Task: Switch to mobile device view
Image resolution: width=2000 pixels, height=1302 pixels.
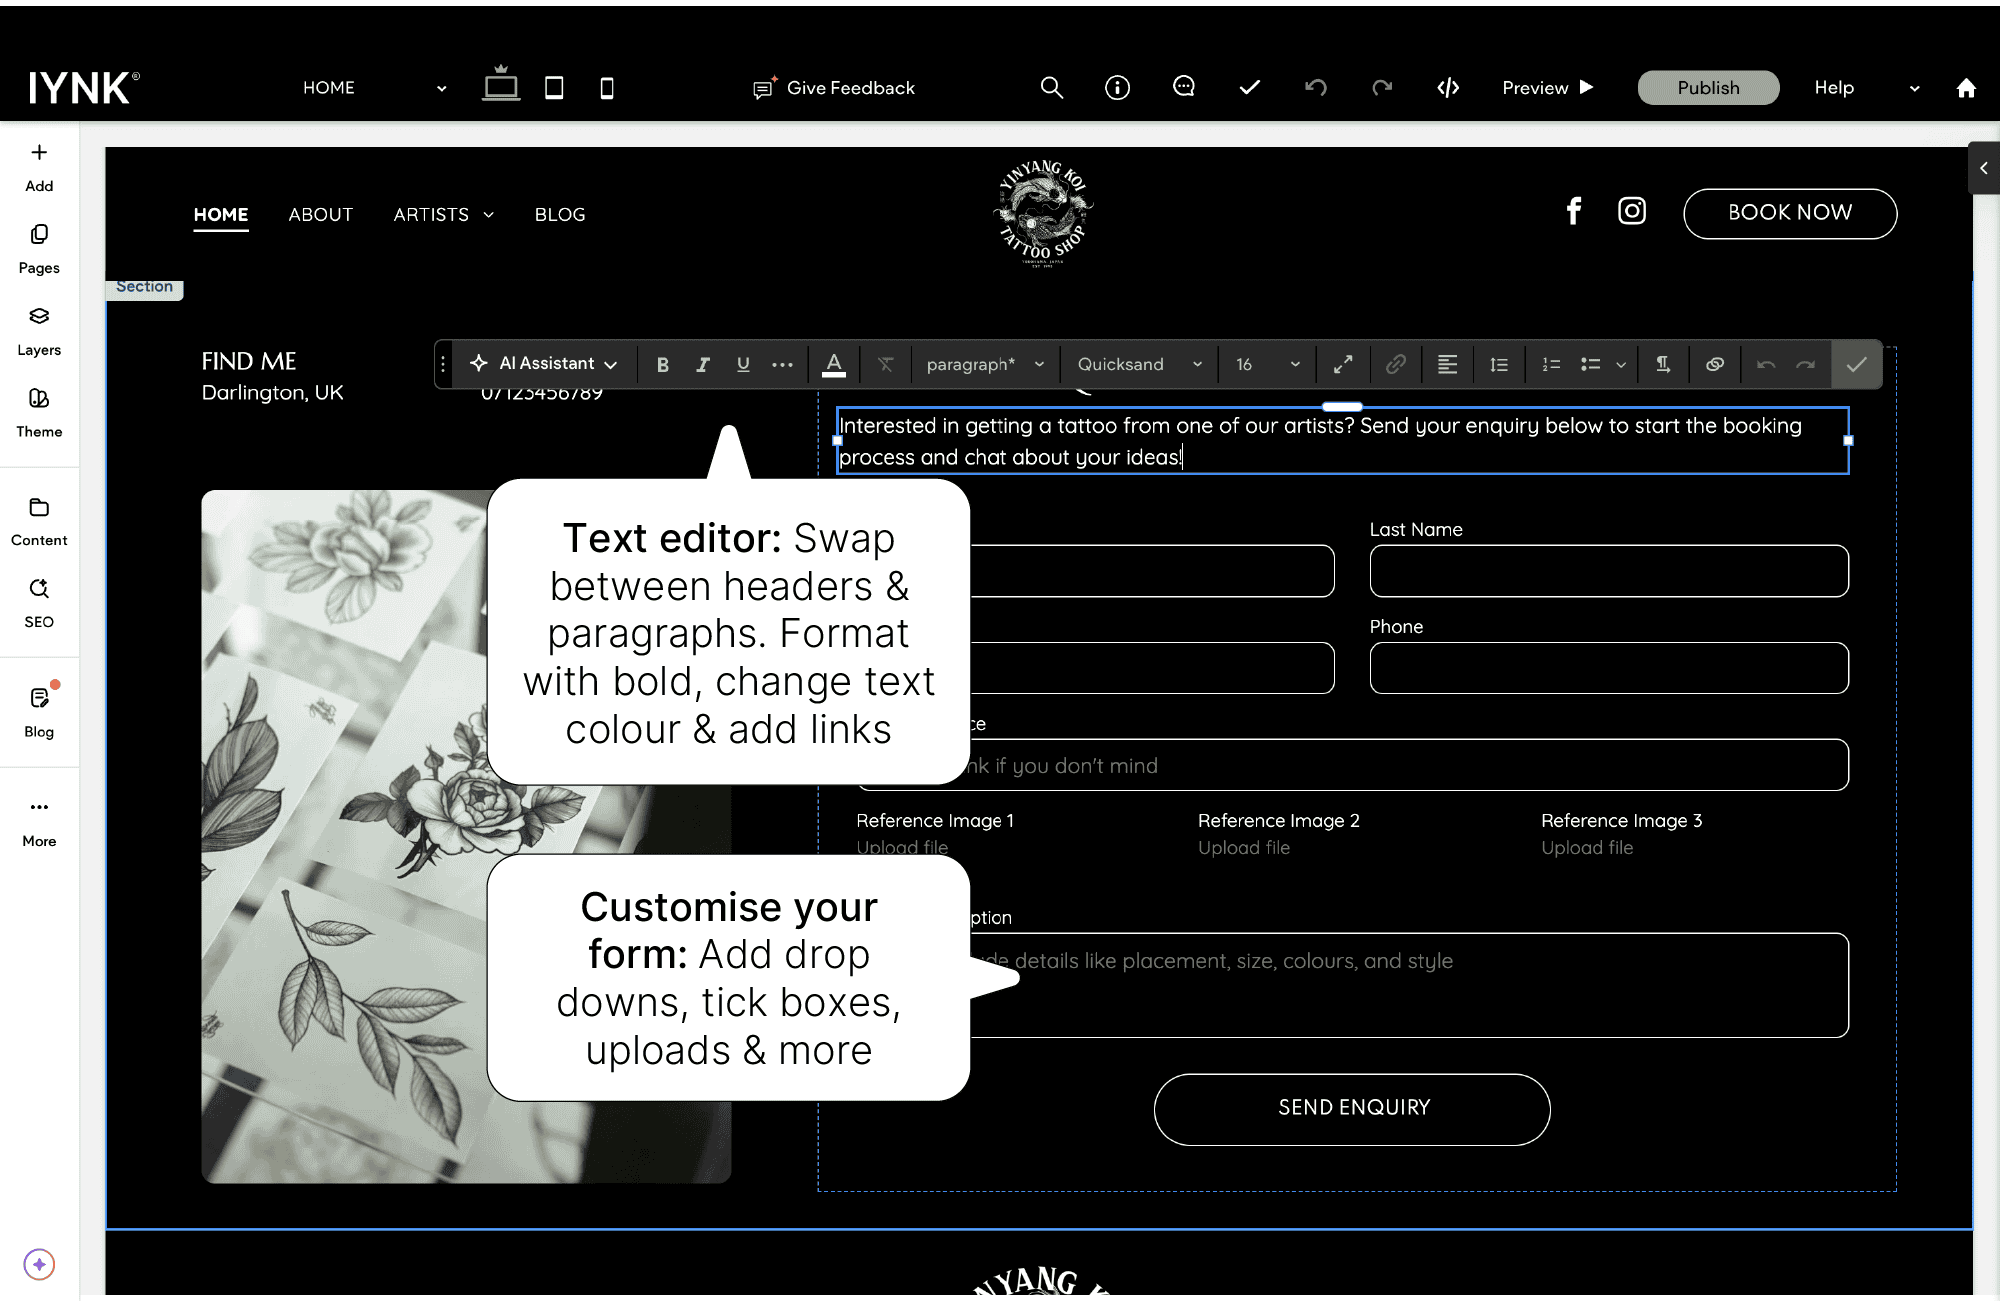Action: click(x=606, y=88)
